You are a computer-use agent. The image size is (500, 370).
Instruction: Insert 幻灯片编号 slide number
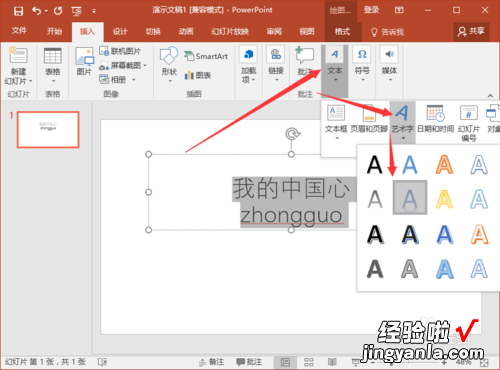[x=469, y=123]
